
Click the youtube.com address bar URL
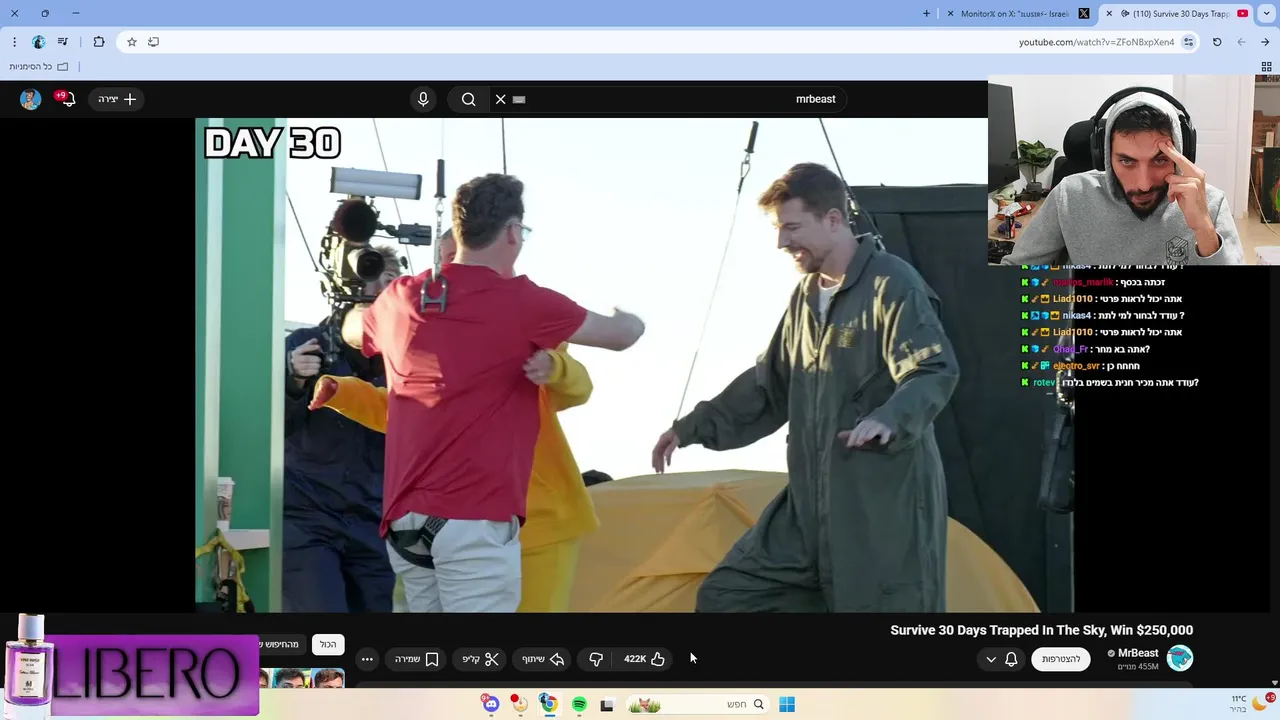[1096, 42]
